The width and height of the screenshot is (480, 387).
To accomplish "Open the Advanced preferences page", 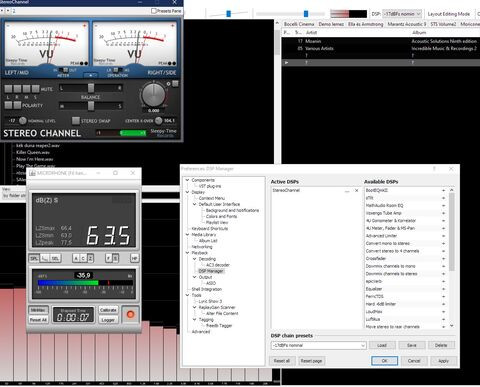I will point(201,332).
